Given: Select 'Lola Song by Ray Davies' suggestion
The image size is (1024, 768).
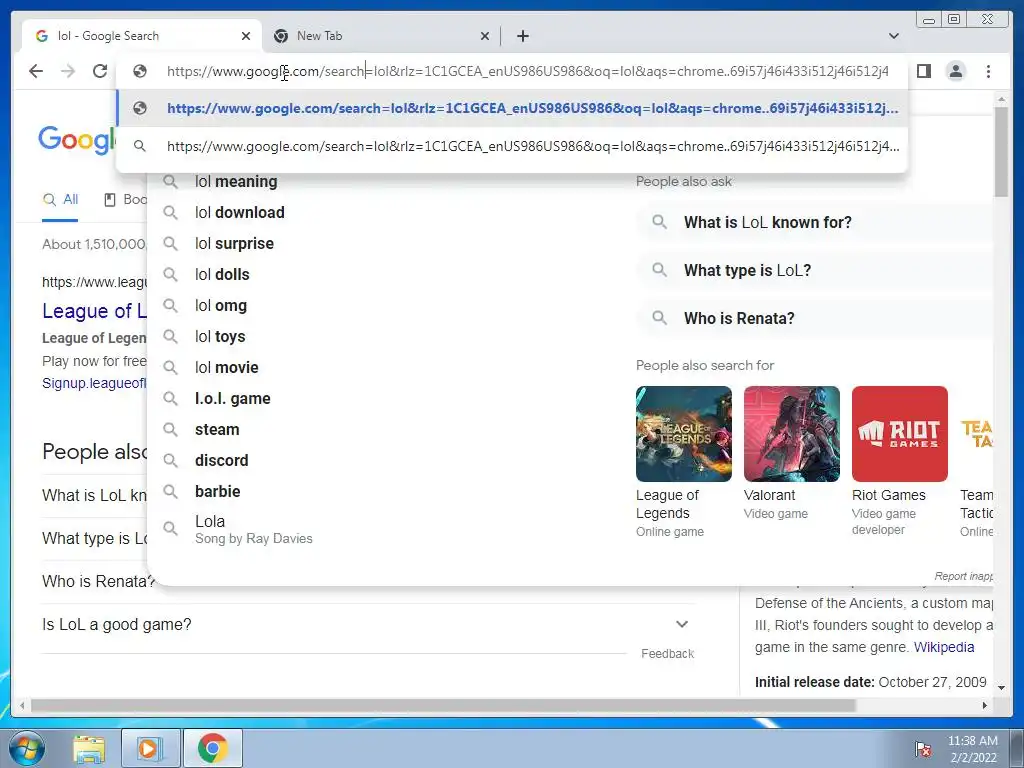Looking at the screenshot, I should [253, 530].
